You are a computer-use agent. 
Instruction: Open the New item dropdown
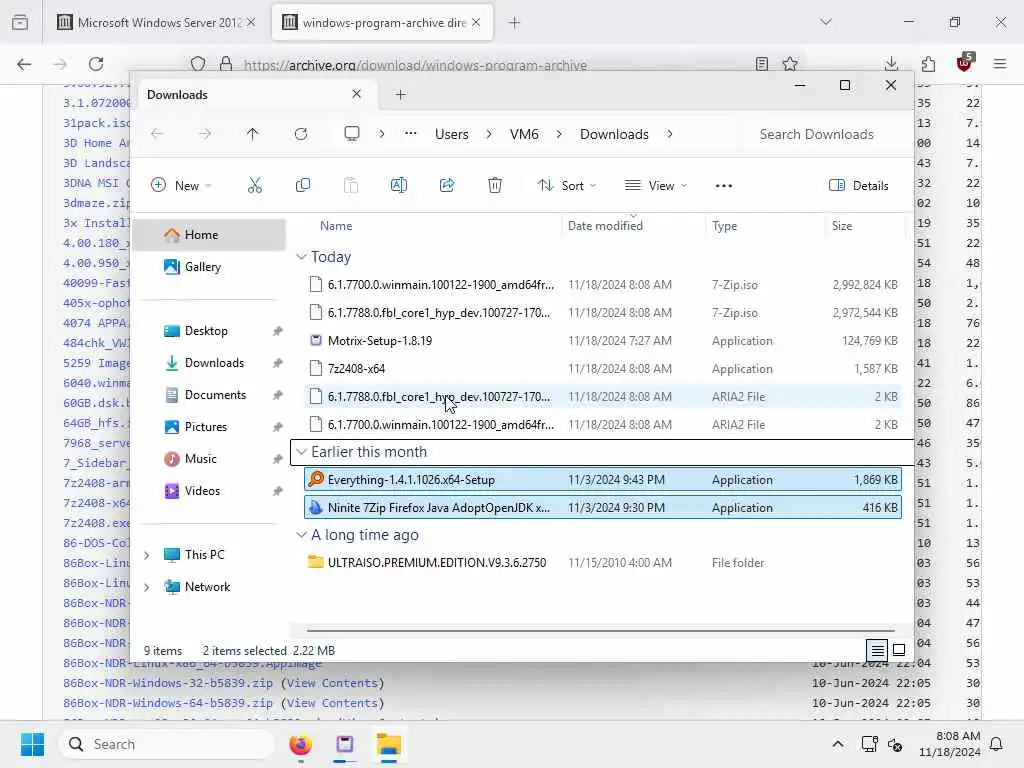click(181, 185)
